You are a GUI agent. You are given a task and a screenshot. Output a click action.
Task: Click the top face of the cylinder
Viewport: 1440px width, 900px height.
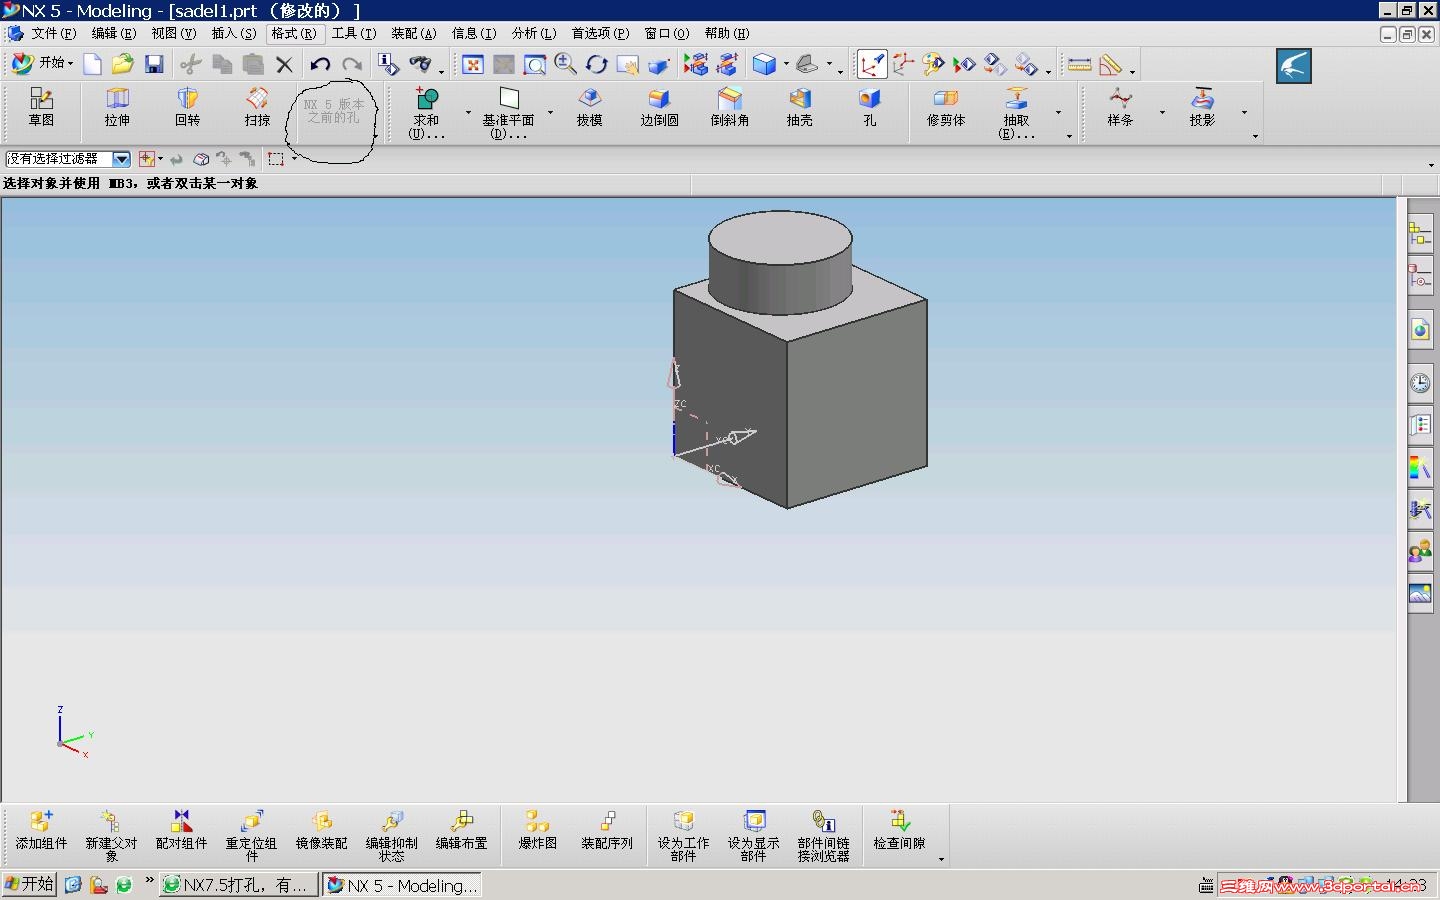coord(780,237)
